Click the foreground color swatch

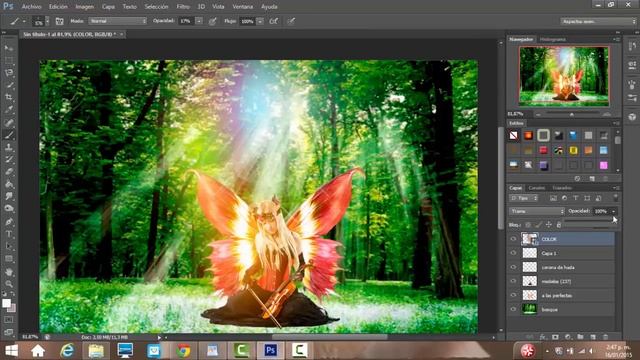tap(6, 303)
